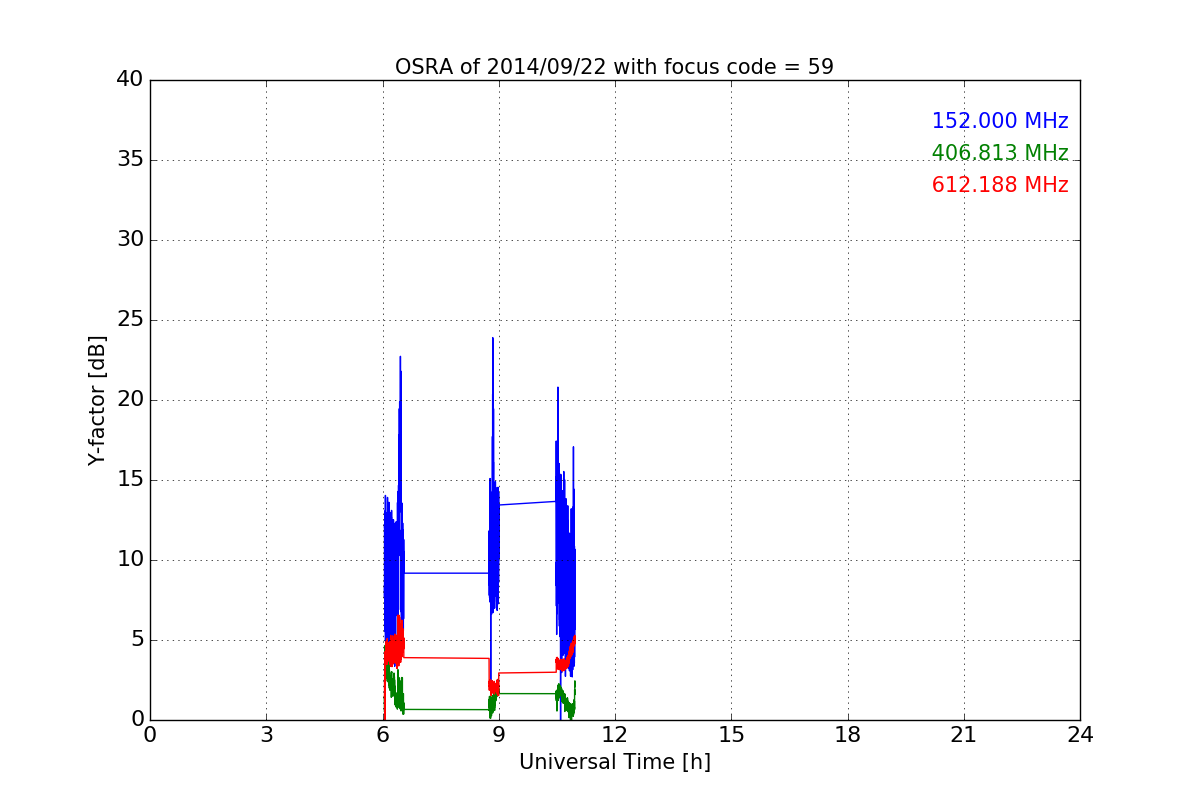Click y-axis tick label 10

pyautogui.click(x=130, y=560)
